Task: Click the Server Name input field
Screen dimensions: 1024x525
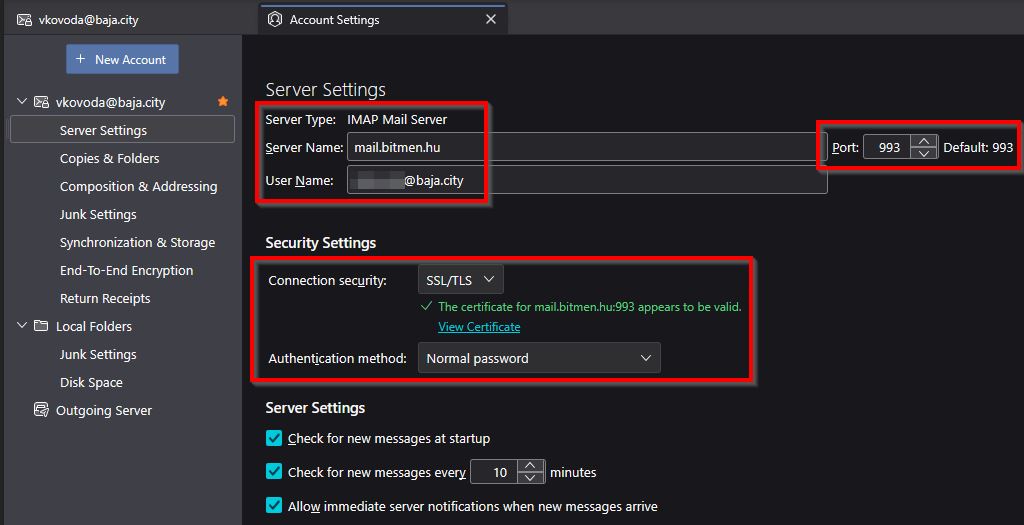Action: click(x=580, y=147)
